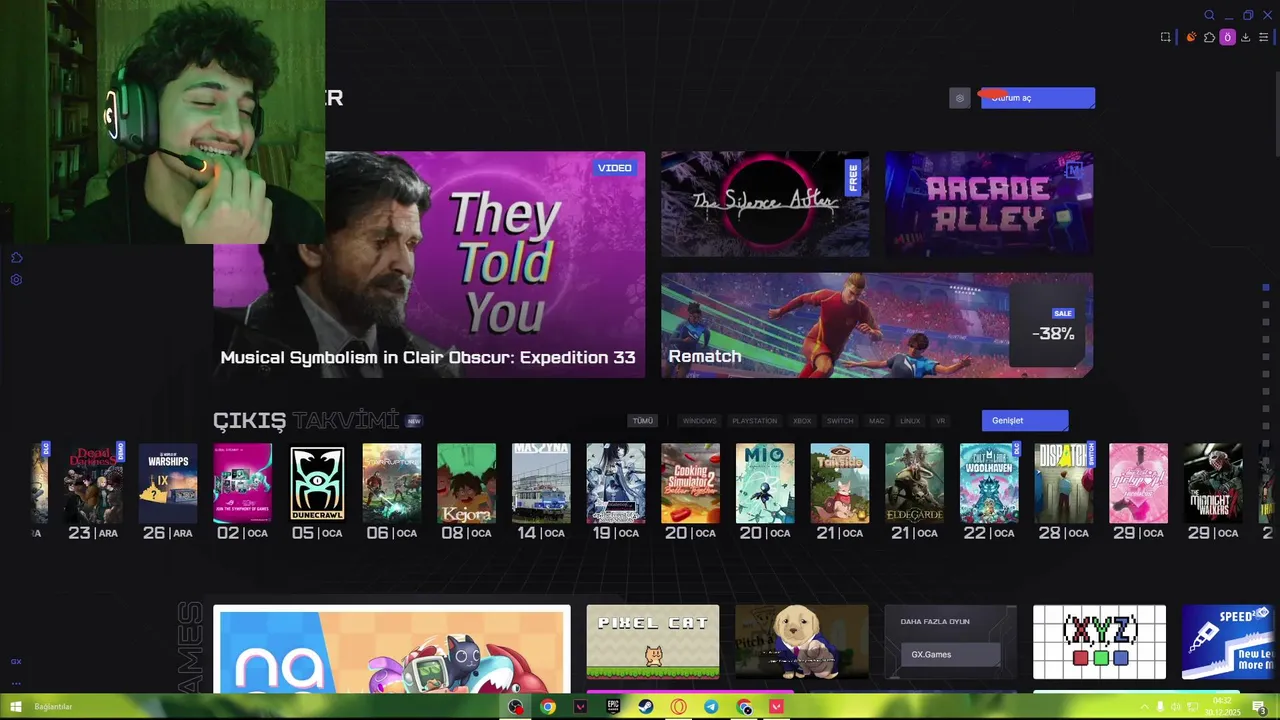
Task: Open the Speed game thumbnail
Action: coord(1228,642)
